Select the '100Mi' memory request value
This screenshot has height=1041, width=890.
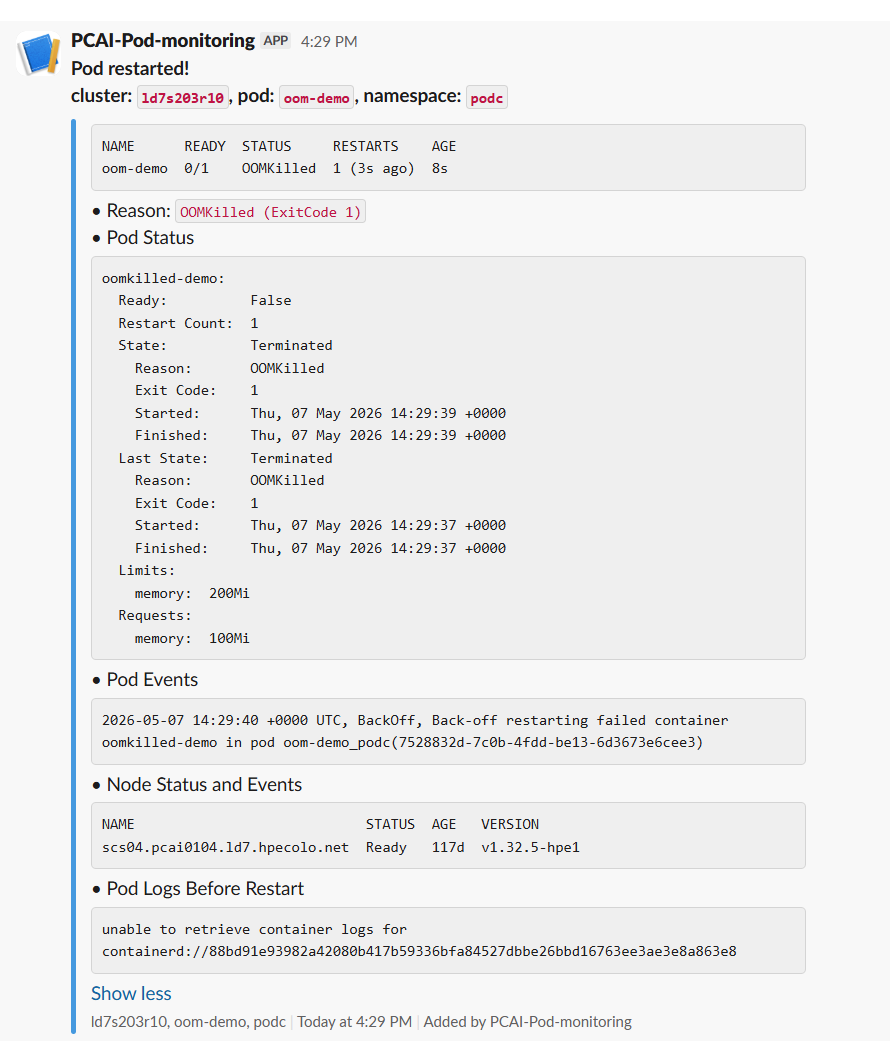229,638
